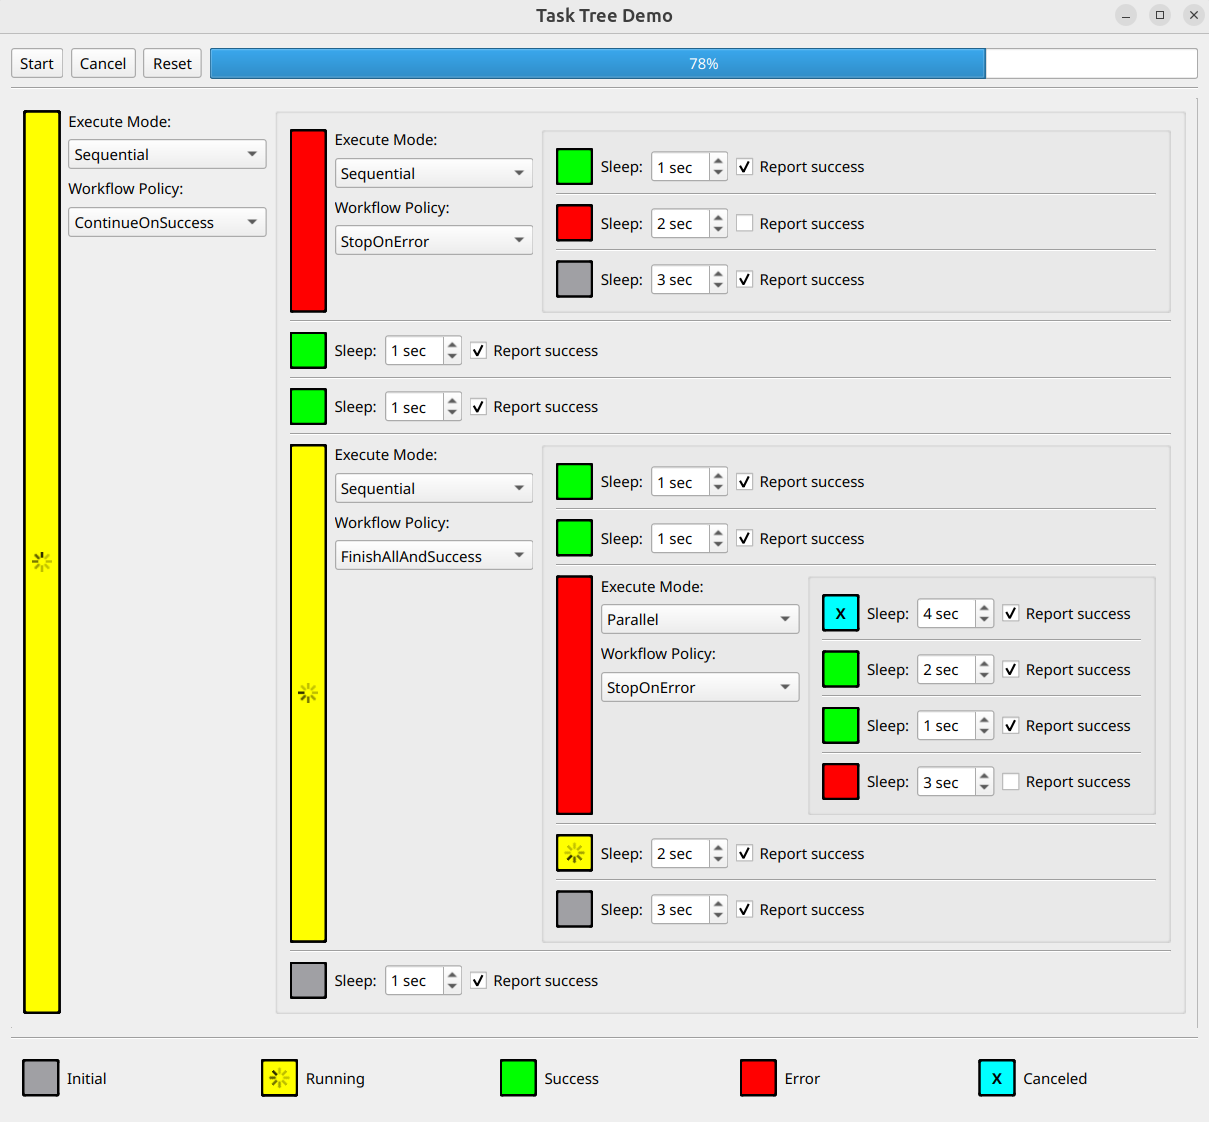Click the 78% progress bar
Screen dimensions: 1209x1122
[x=703, y=63]
